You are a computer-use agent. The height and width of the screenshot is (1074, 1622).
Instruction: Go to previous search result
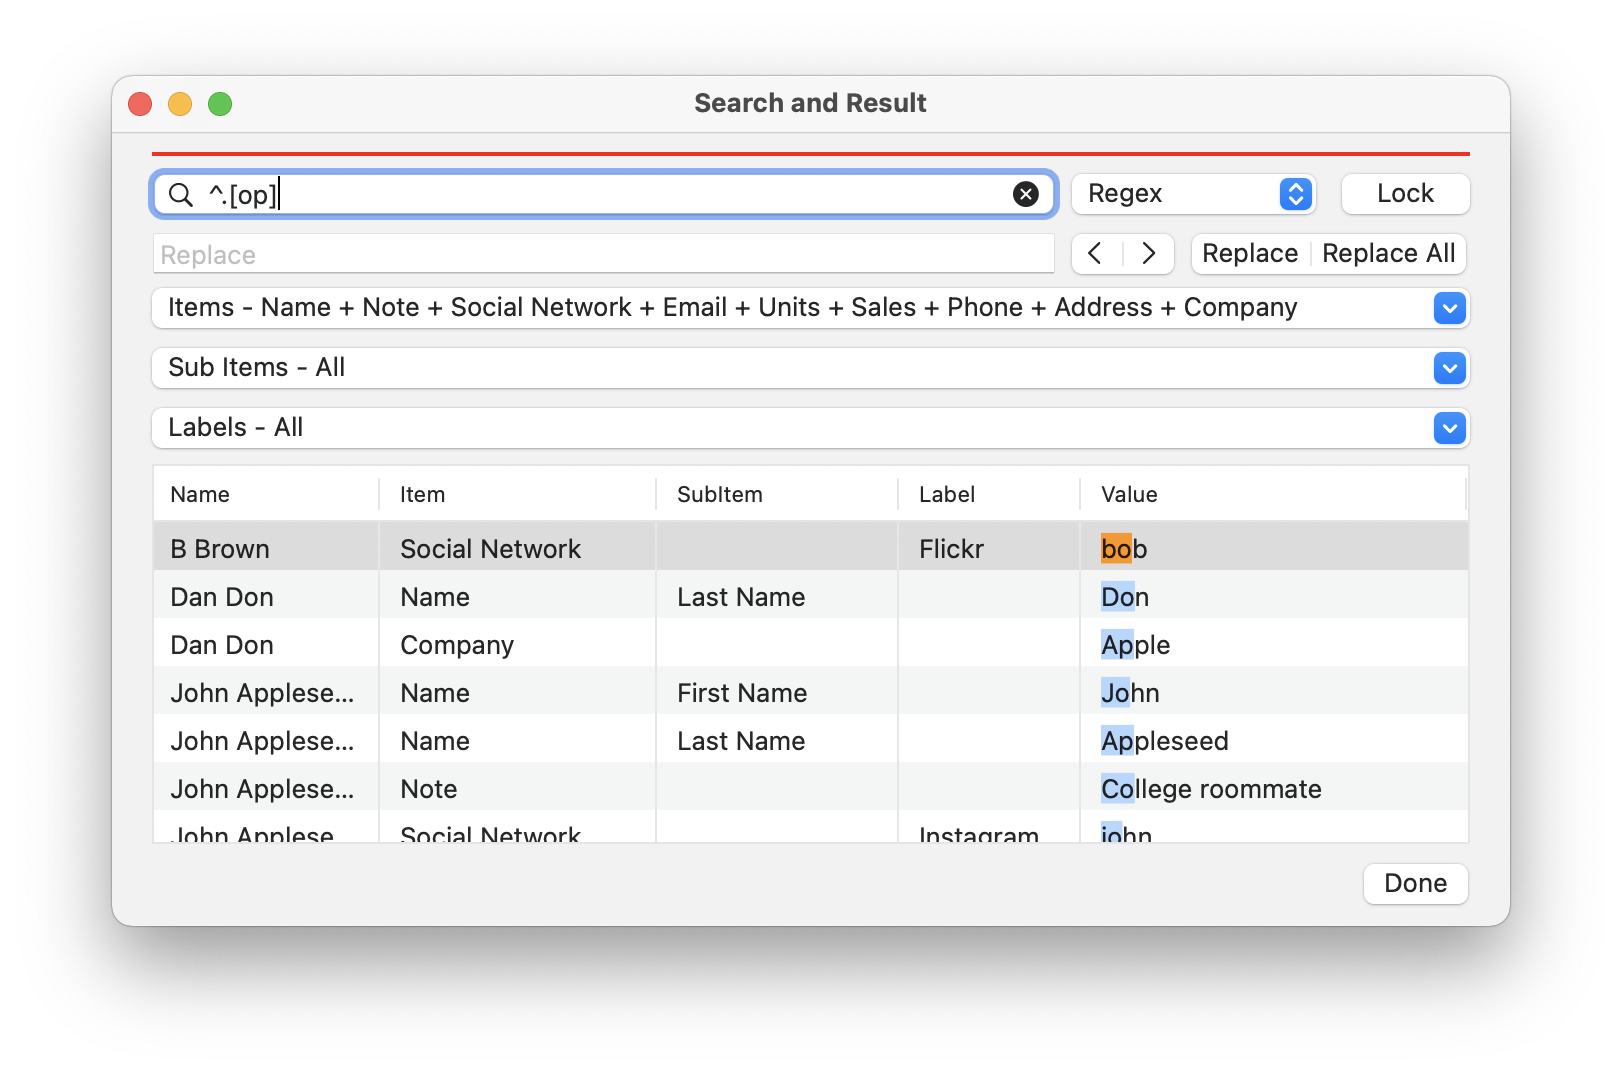[1096, 254]
